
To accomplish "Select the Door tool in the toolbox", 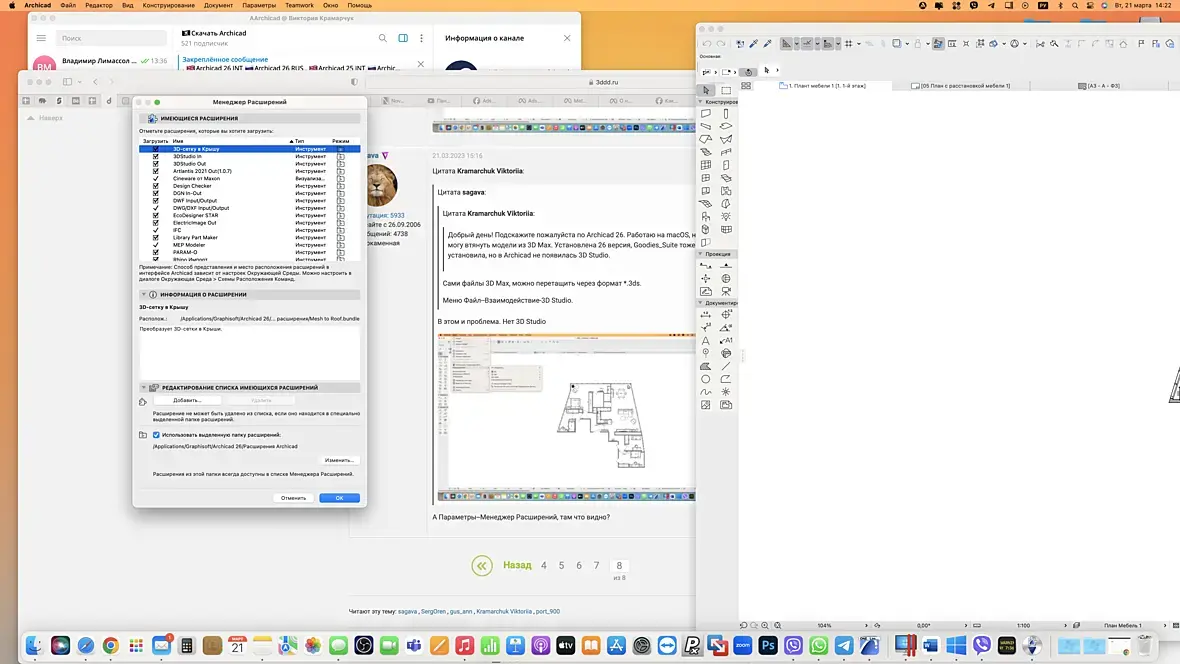I will tap(726, 165).
